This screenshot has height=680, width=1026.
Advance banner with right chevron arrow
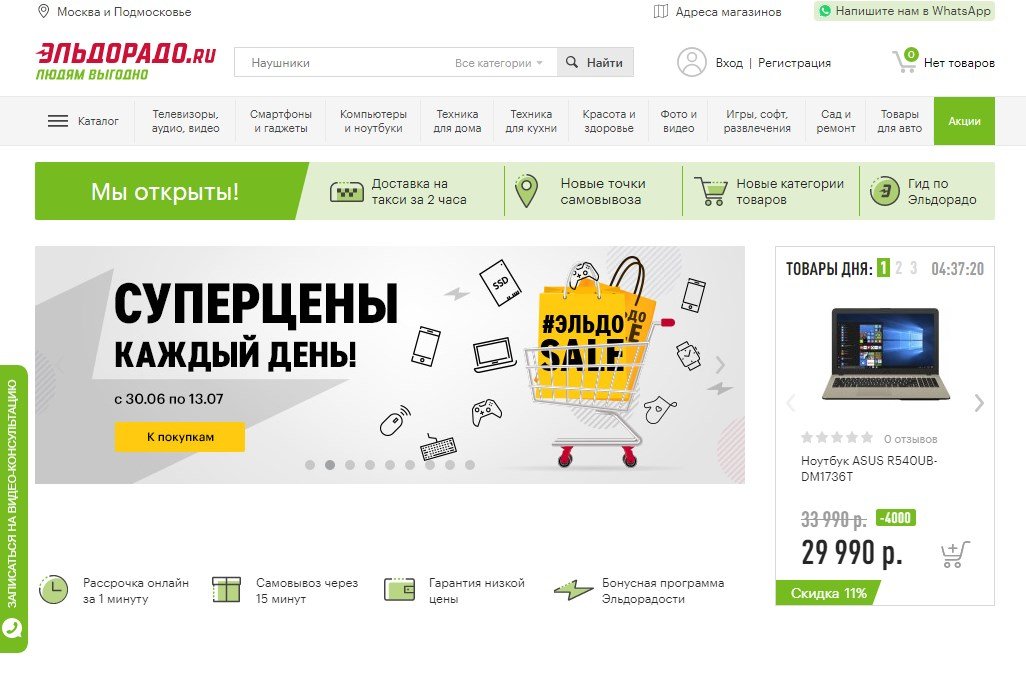click(x=720, y=365)
